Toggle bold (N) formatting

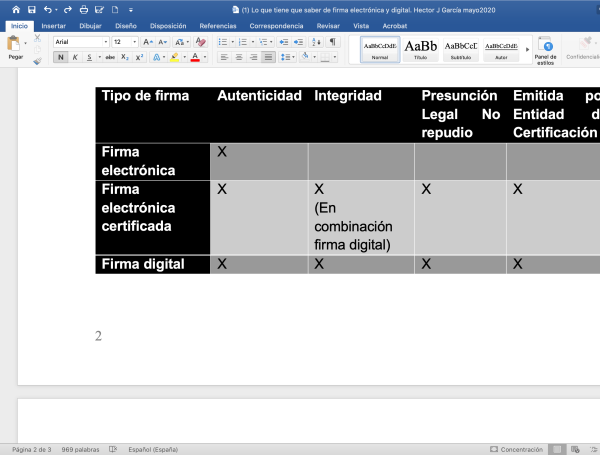point(61,58)
